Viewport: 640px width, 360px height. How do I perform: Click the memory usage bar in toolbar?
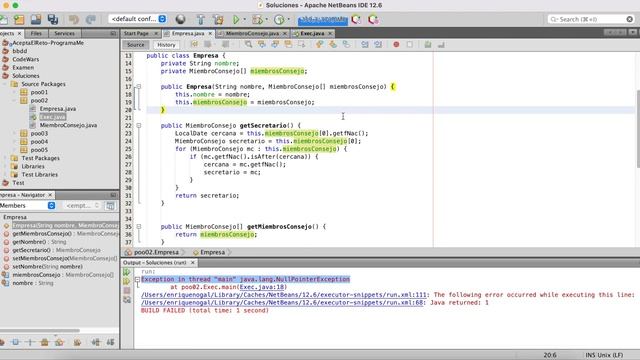[322, 19]
